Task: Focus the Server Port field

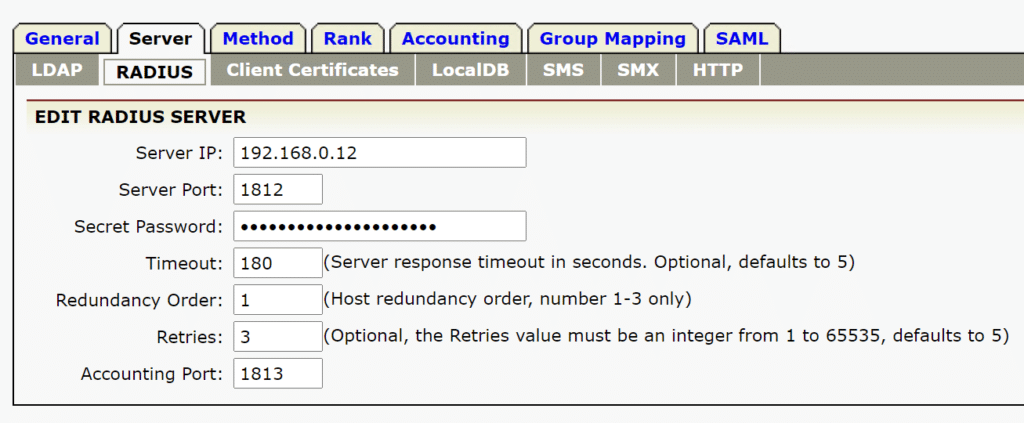Action: (x=277, y=189)
